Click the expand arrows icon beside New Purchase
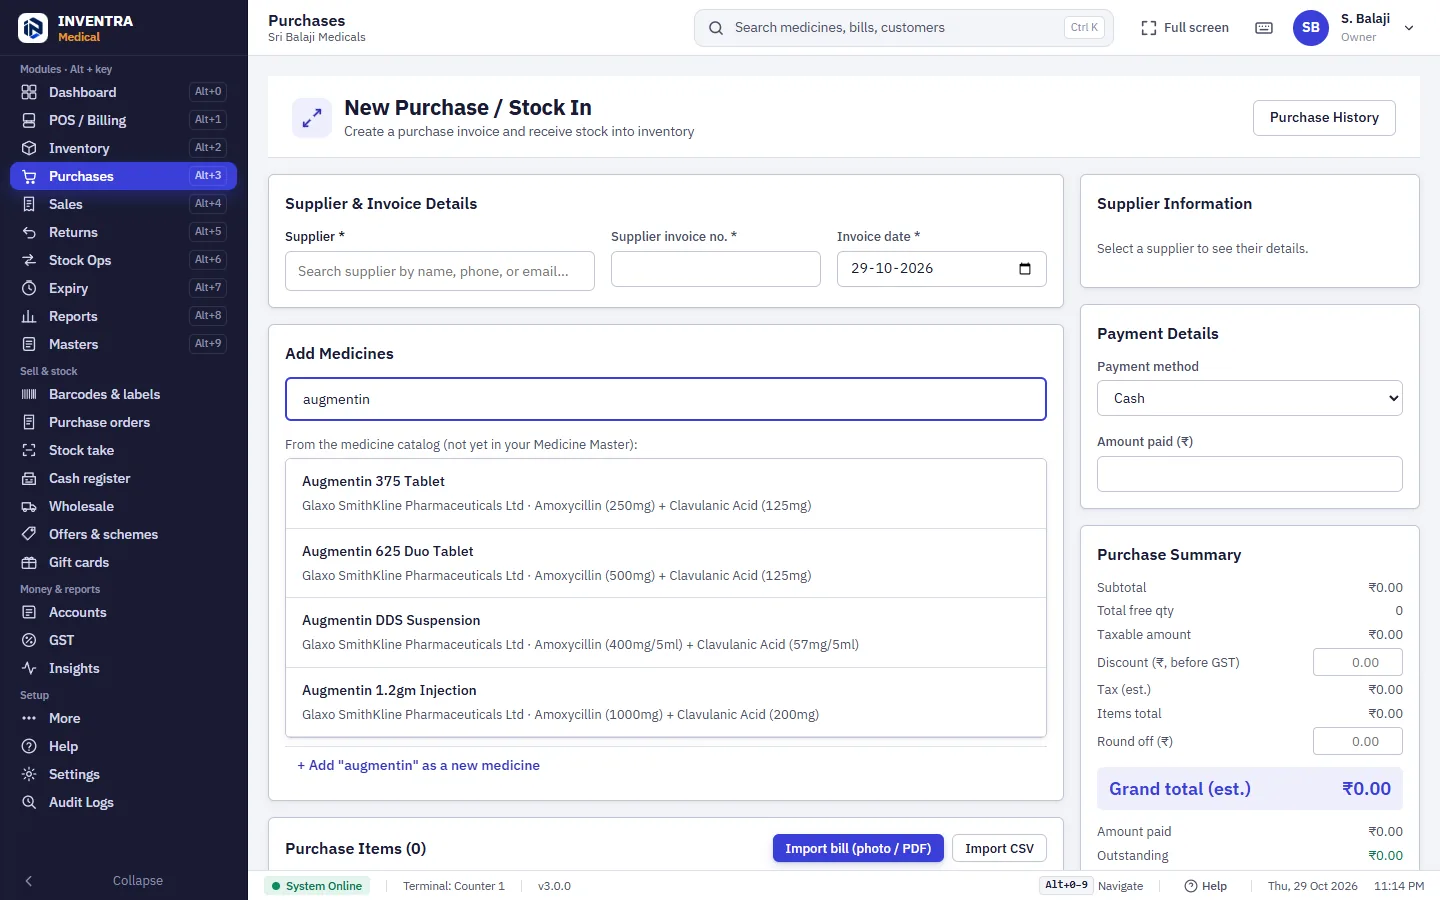 click(312, 118)
